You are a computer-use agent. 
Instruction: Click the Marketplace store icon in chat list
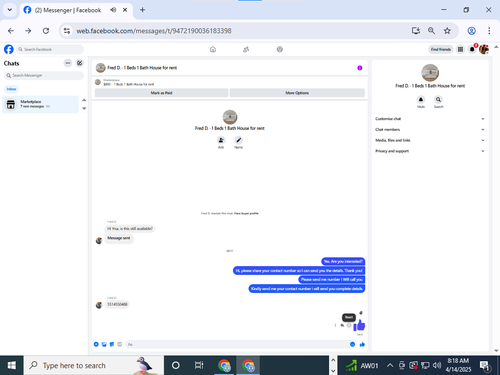11,104
